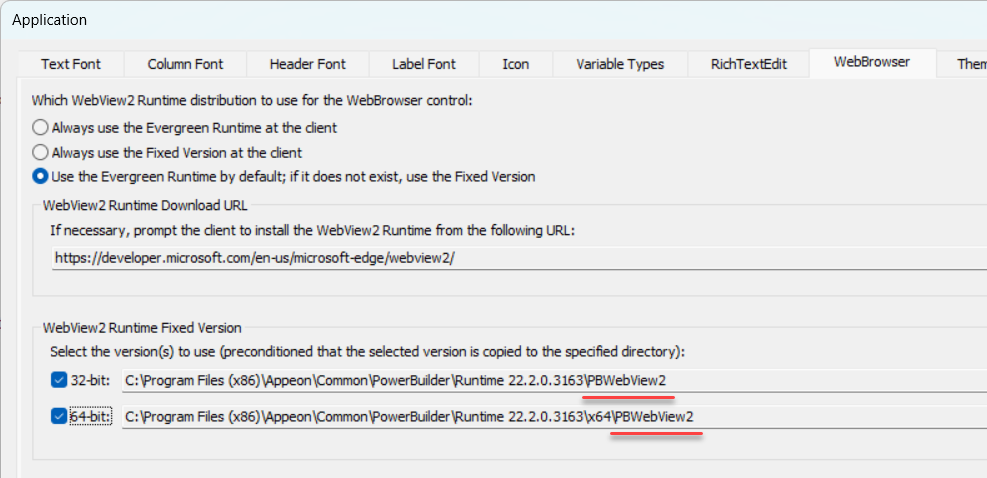Select the Header Font tab
Image resolution: width=987 pixels, height=478 pixels.
pyautogui.click(x=307, y=64)
